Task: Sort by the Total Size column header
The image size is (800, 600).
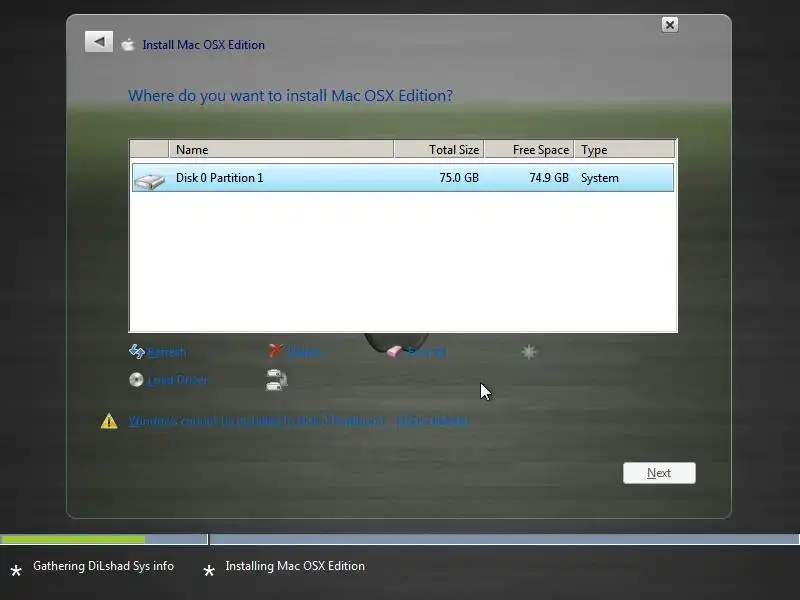Action: 439,149
